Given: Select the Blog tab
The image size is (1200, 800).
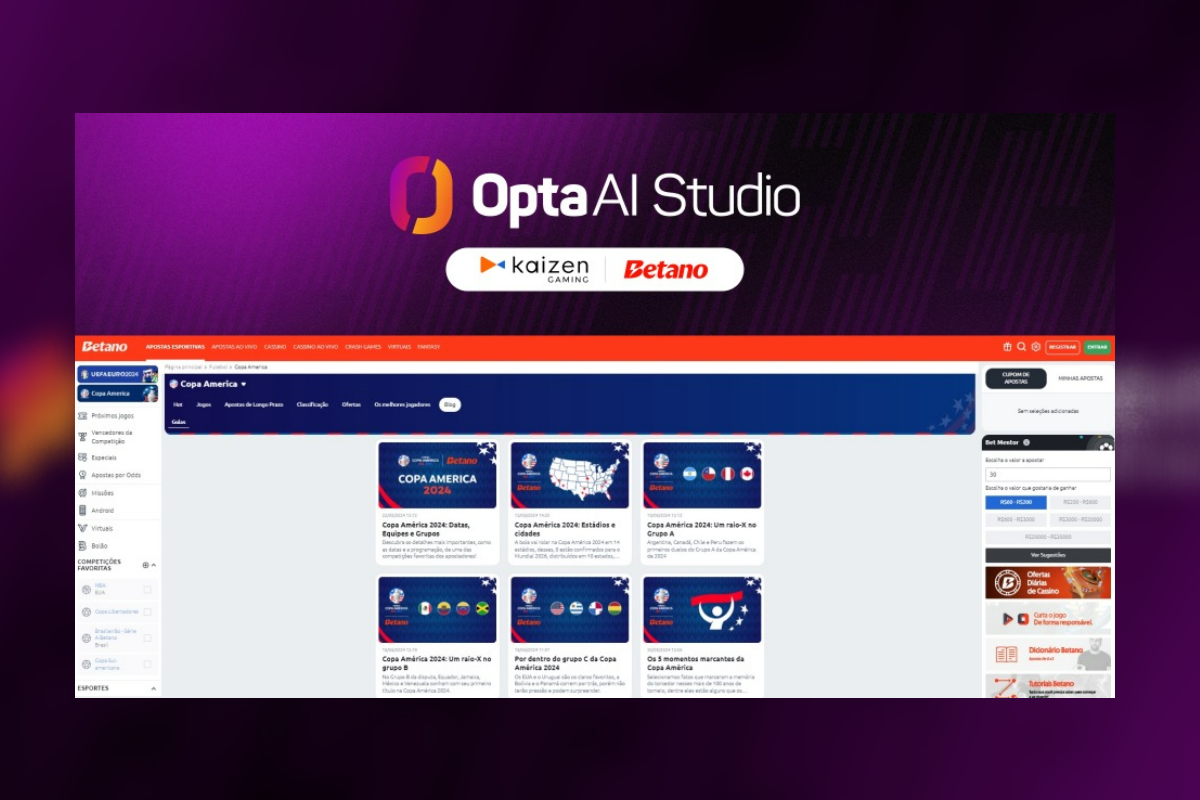Looking at the screenshot, I should point(450,405).
